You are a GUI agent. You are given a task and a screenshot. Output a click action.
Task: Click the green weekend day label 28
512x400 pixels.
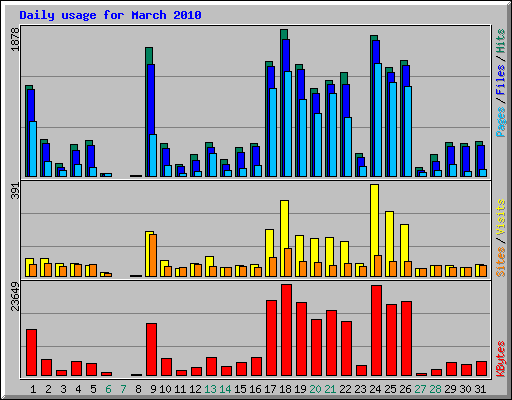coord(435,389)
